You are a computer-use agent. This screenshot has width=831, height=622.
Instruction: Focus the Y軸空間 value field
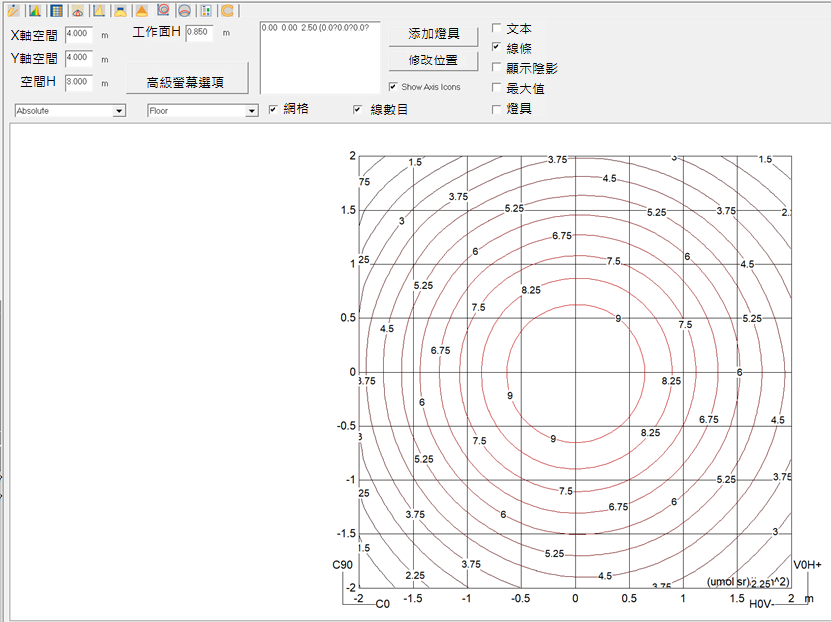click(x=79, y=58)
